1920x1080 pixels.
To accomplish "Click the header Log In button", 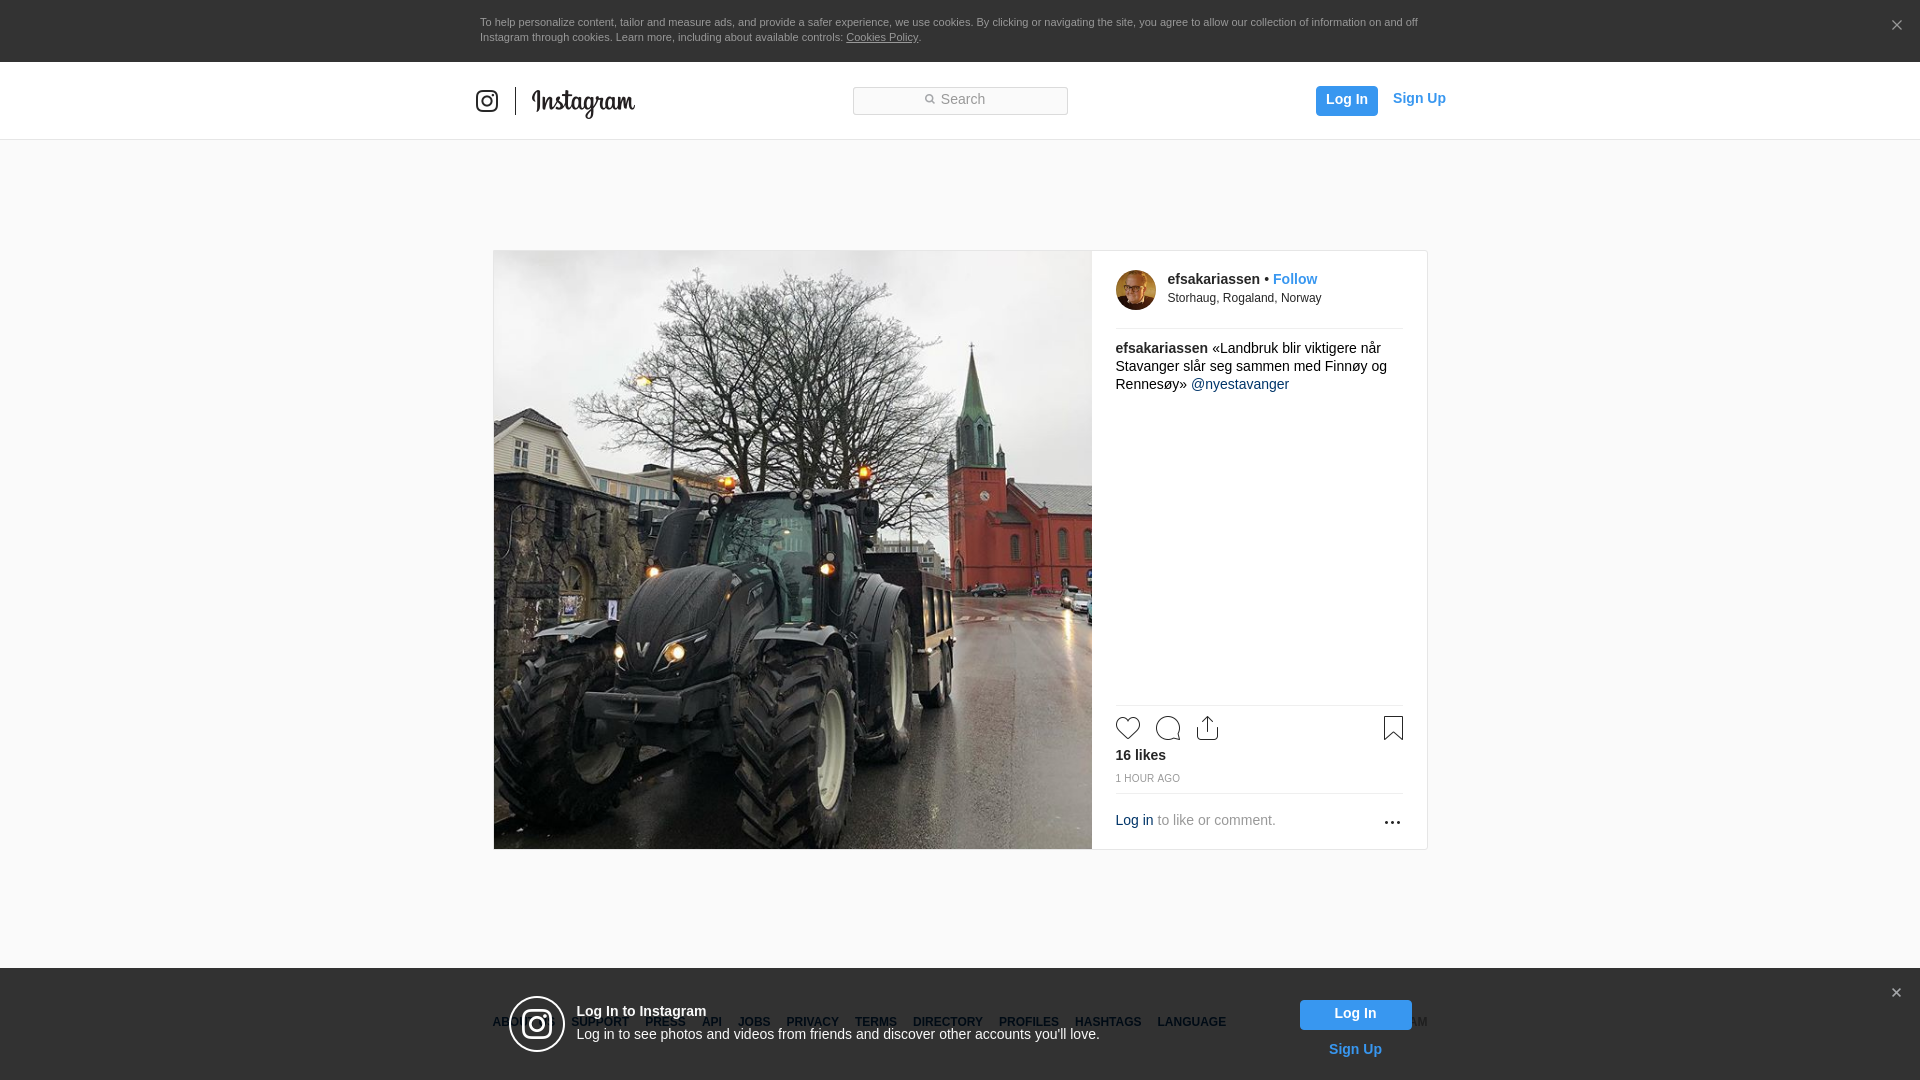I will click(x=1346, y=100).
